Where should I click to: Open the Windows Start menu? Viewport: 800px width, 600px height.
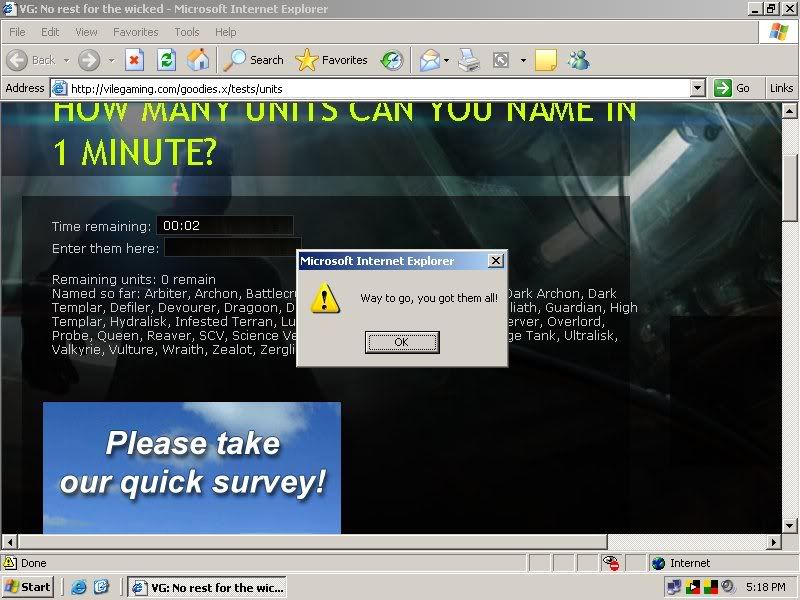click(x=29, y=587)
